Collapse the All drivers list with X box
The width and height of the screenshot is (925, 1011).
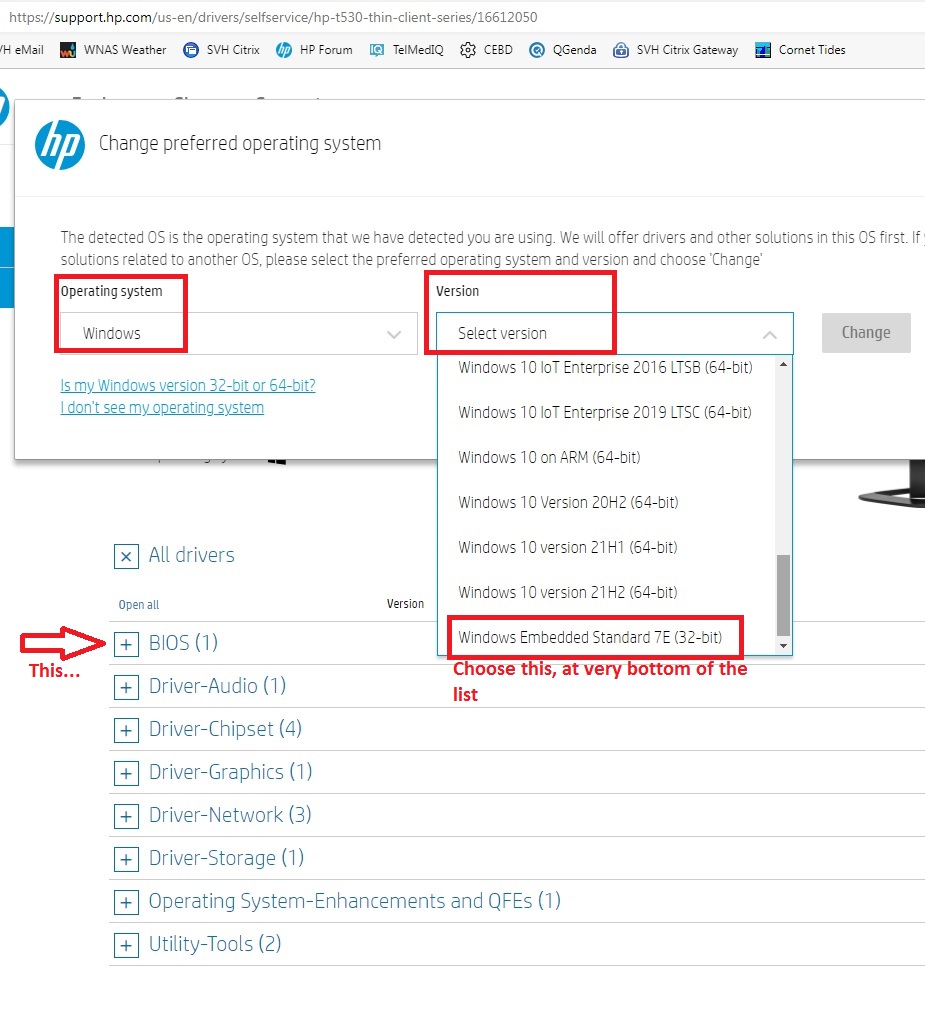coord(126,556)
